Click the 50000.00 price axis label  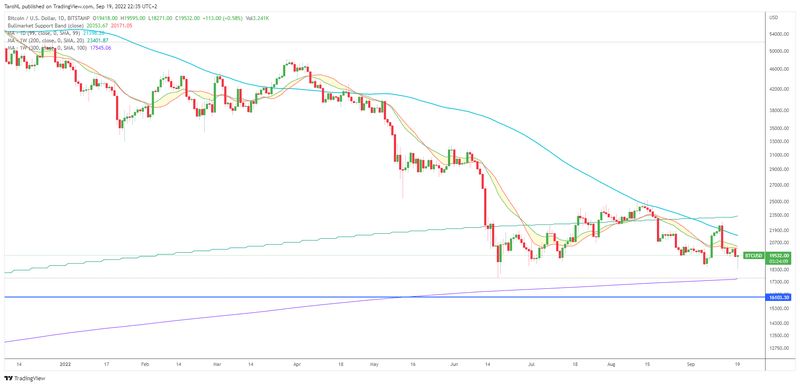click(779, 51)
